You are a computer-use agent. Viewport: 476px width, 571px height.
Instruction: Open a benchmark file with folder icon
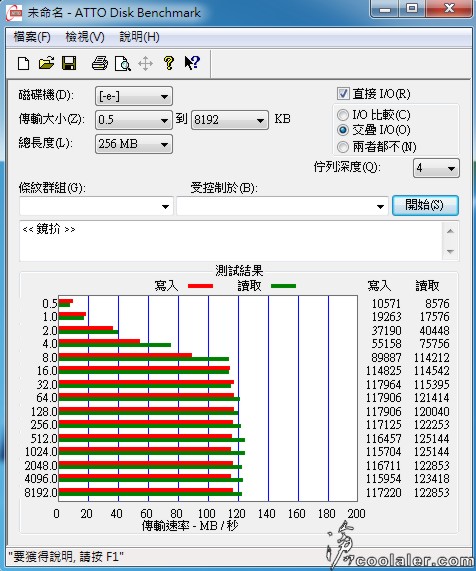coord(47,63)
